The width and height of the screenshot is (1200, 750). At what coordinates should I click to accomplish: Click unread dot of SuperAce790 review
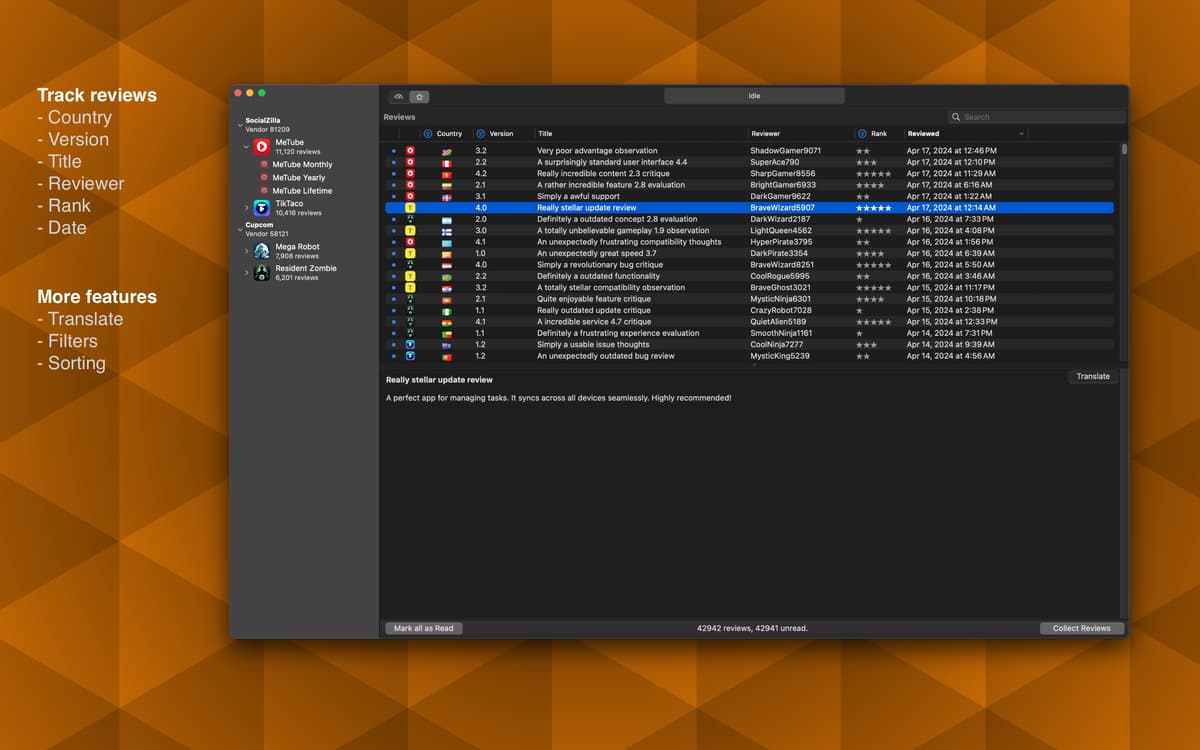pos(394,162)
